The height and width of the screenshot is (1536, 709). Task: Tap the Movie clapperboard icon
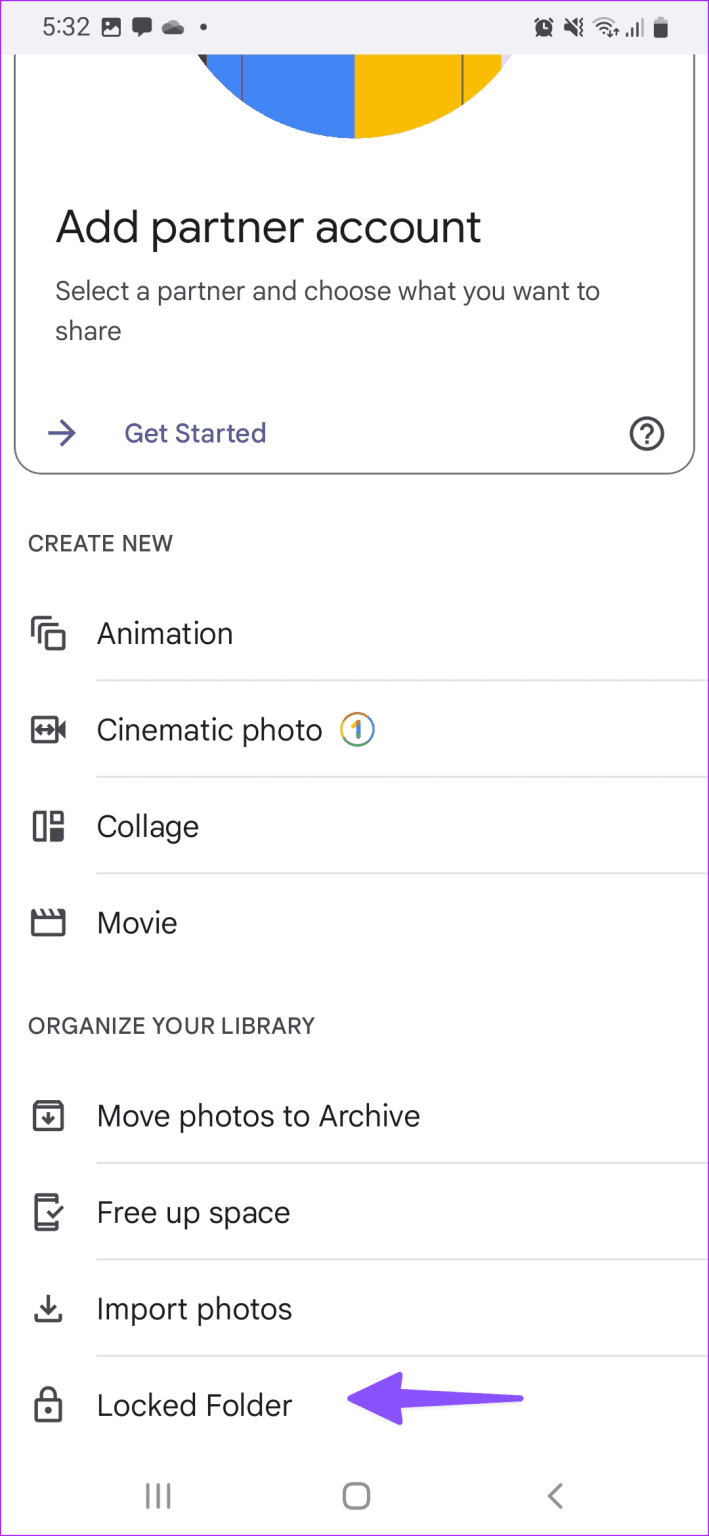click(x=47, y=922)
